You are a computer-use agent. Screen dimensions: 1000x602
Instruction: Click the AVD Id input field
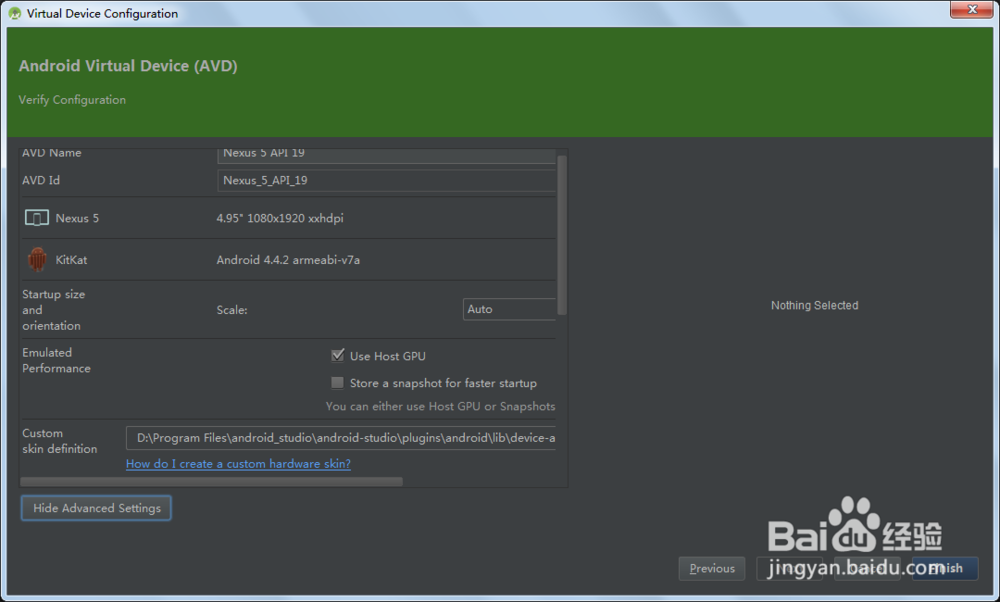click(386, 180)
